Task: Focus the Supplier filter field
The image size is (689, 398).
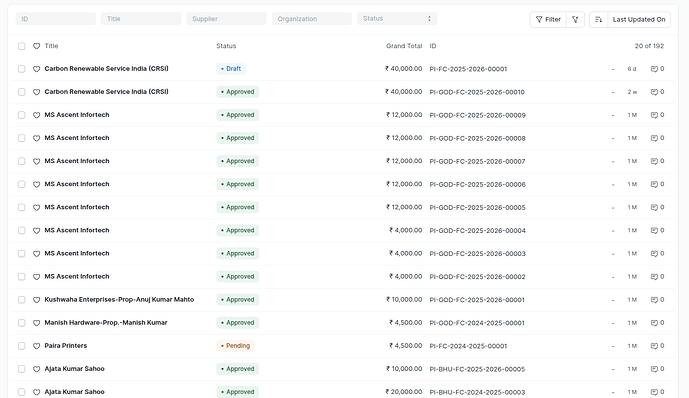Action: click(226, 18)
